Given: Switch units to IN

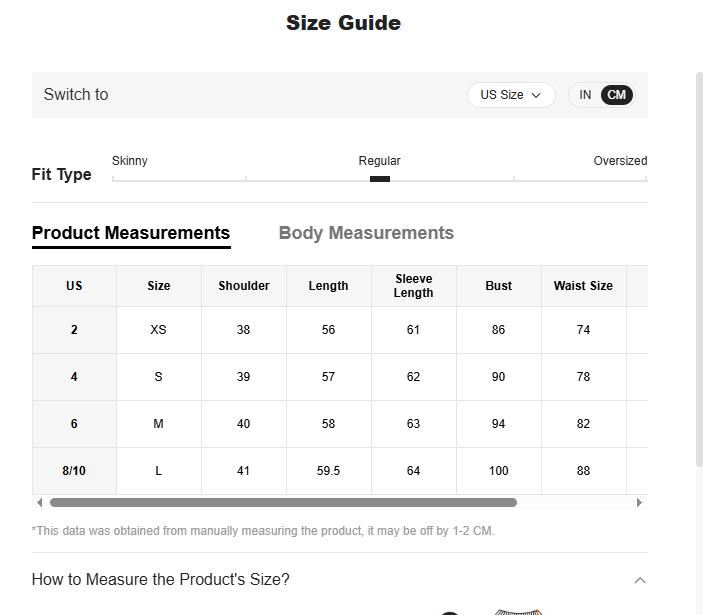Looking at the screenshot, I should [585, 95].
